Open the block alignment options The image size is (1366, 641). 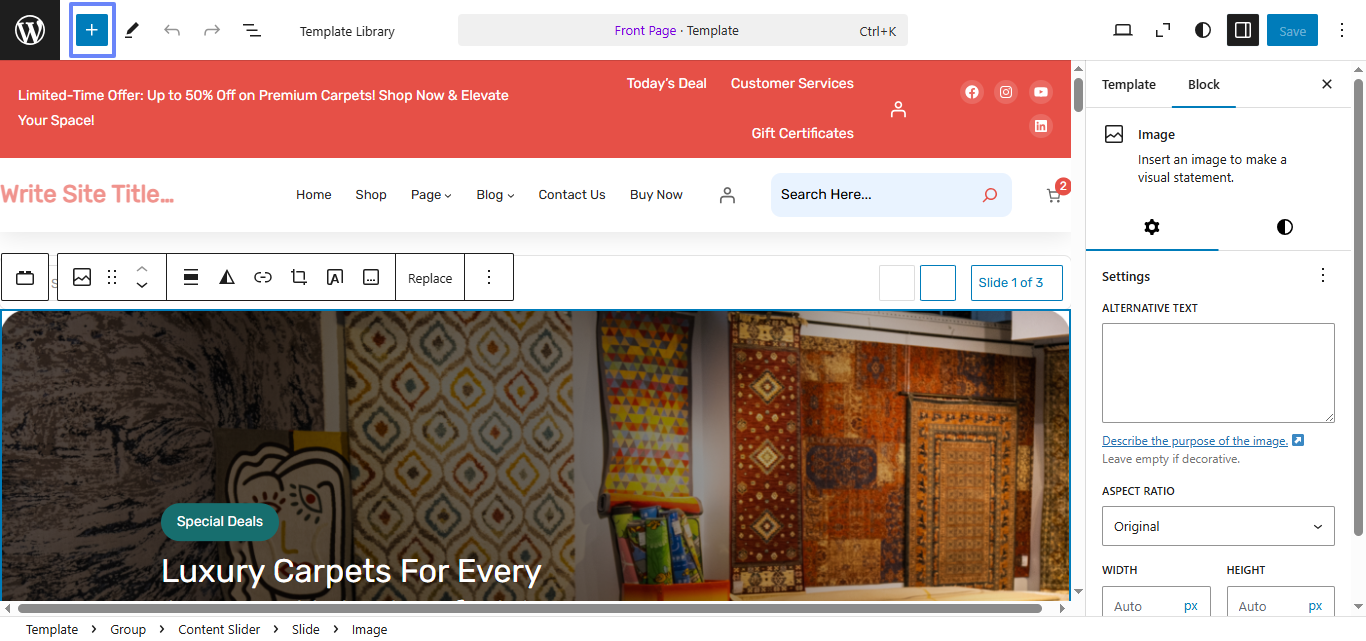point(191,277)
